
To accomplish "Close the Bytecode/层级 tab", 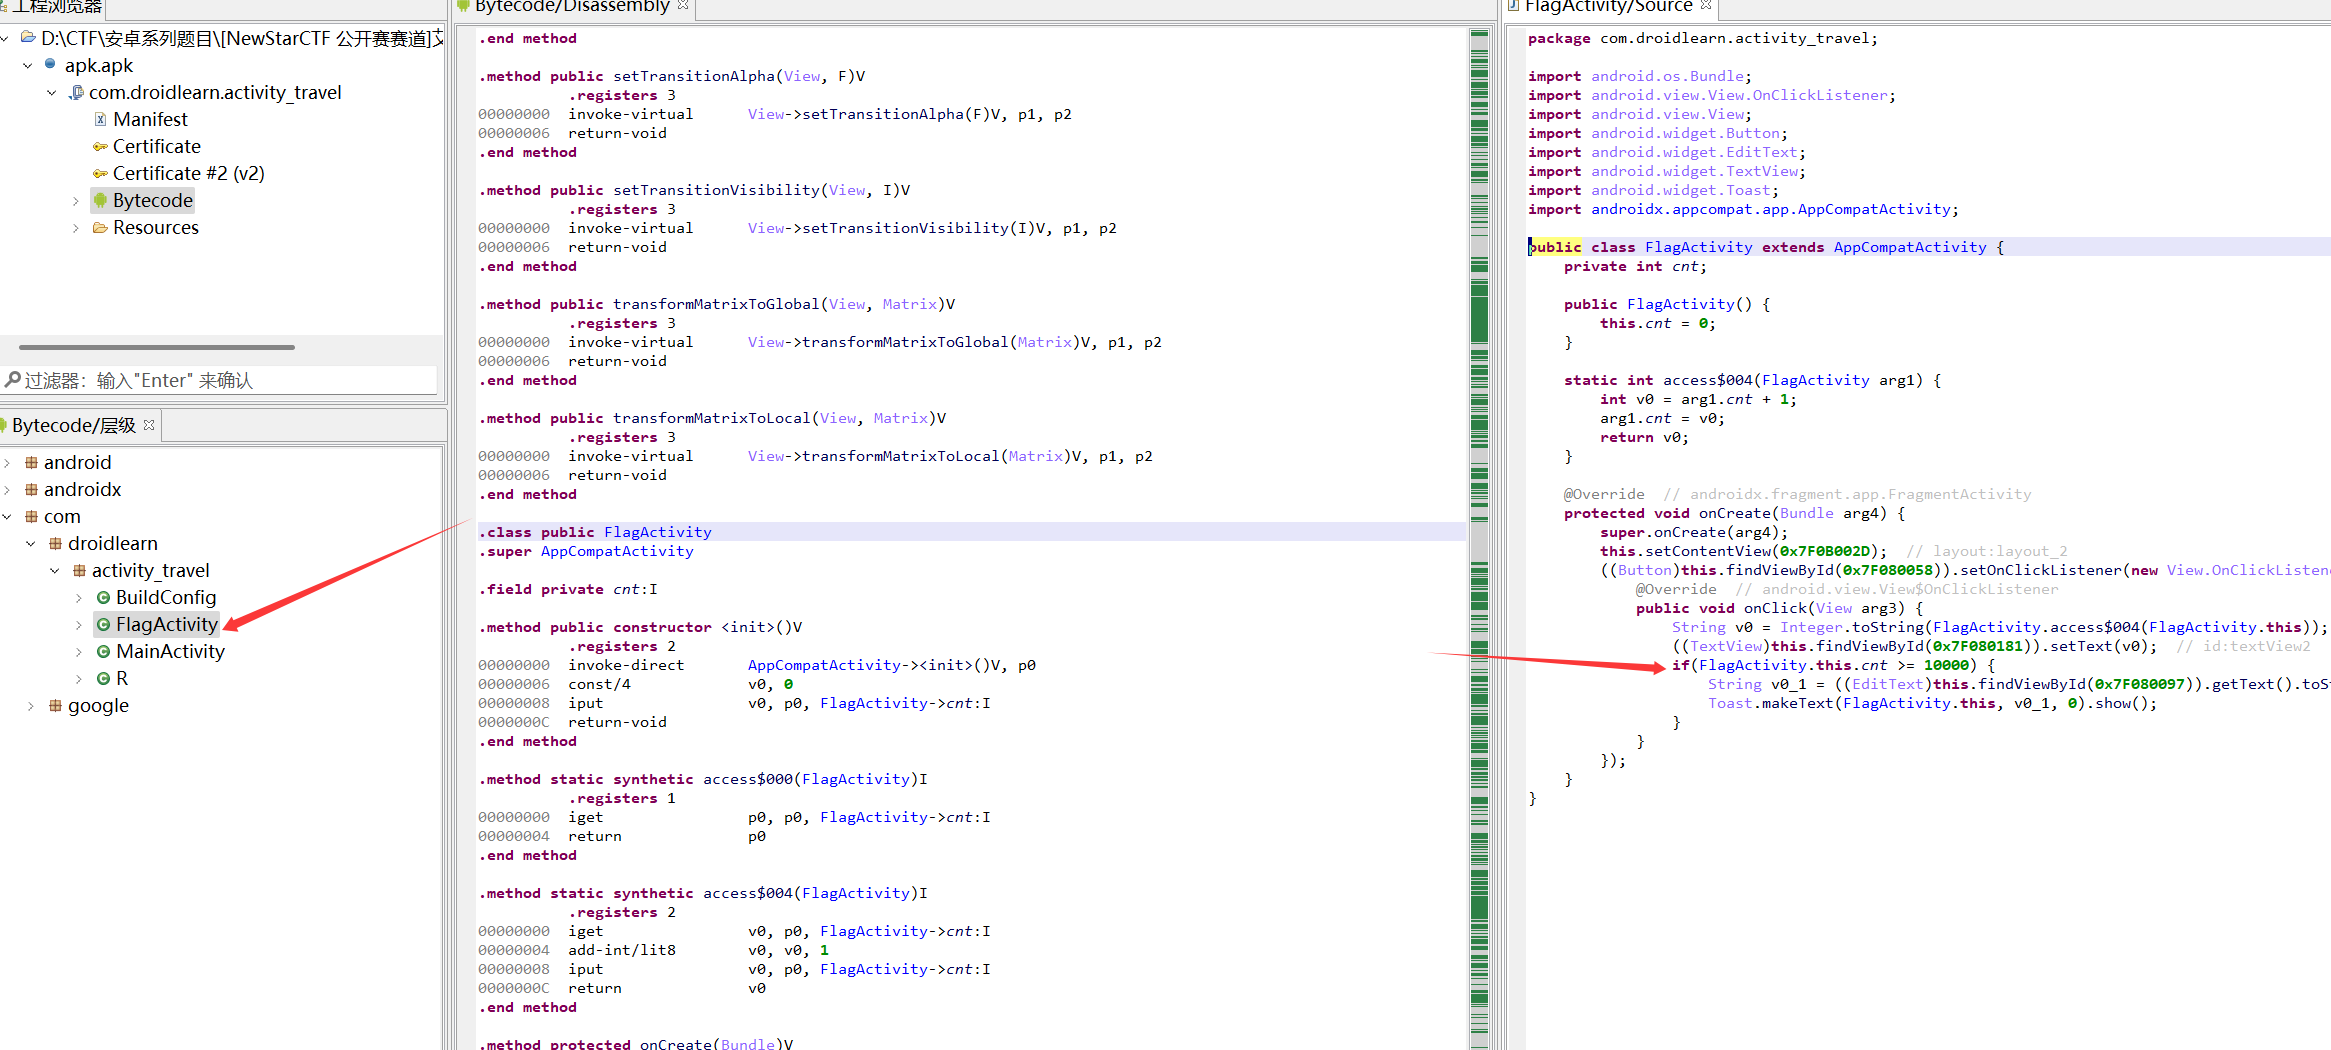I will click(x=149, y=425).
